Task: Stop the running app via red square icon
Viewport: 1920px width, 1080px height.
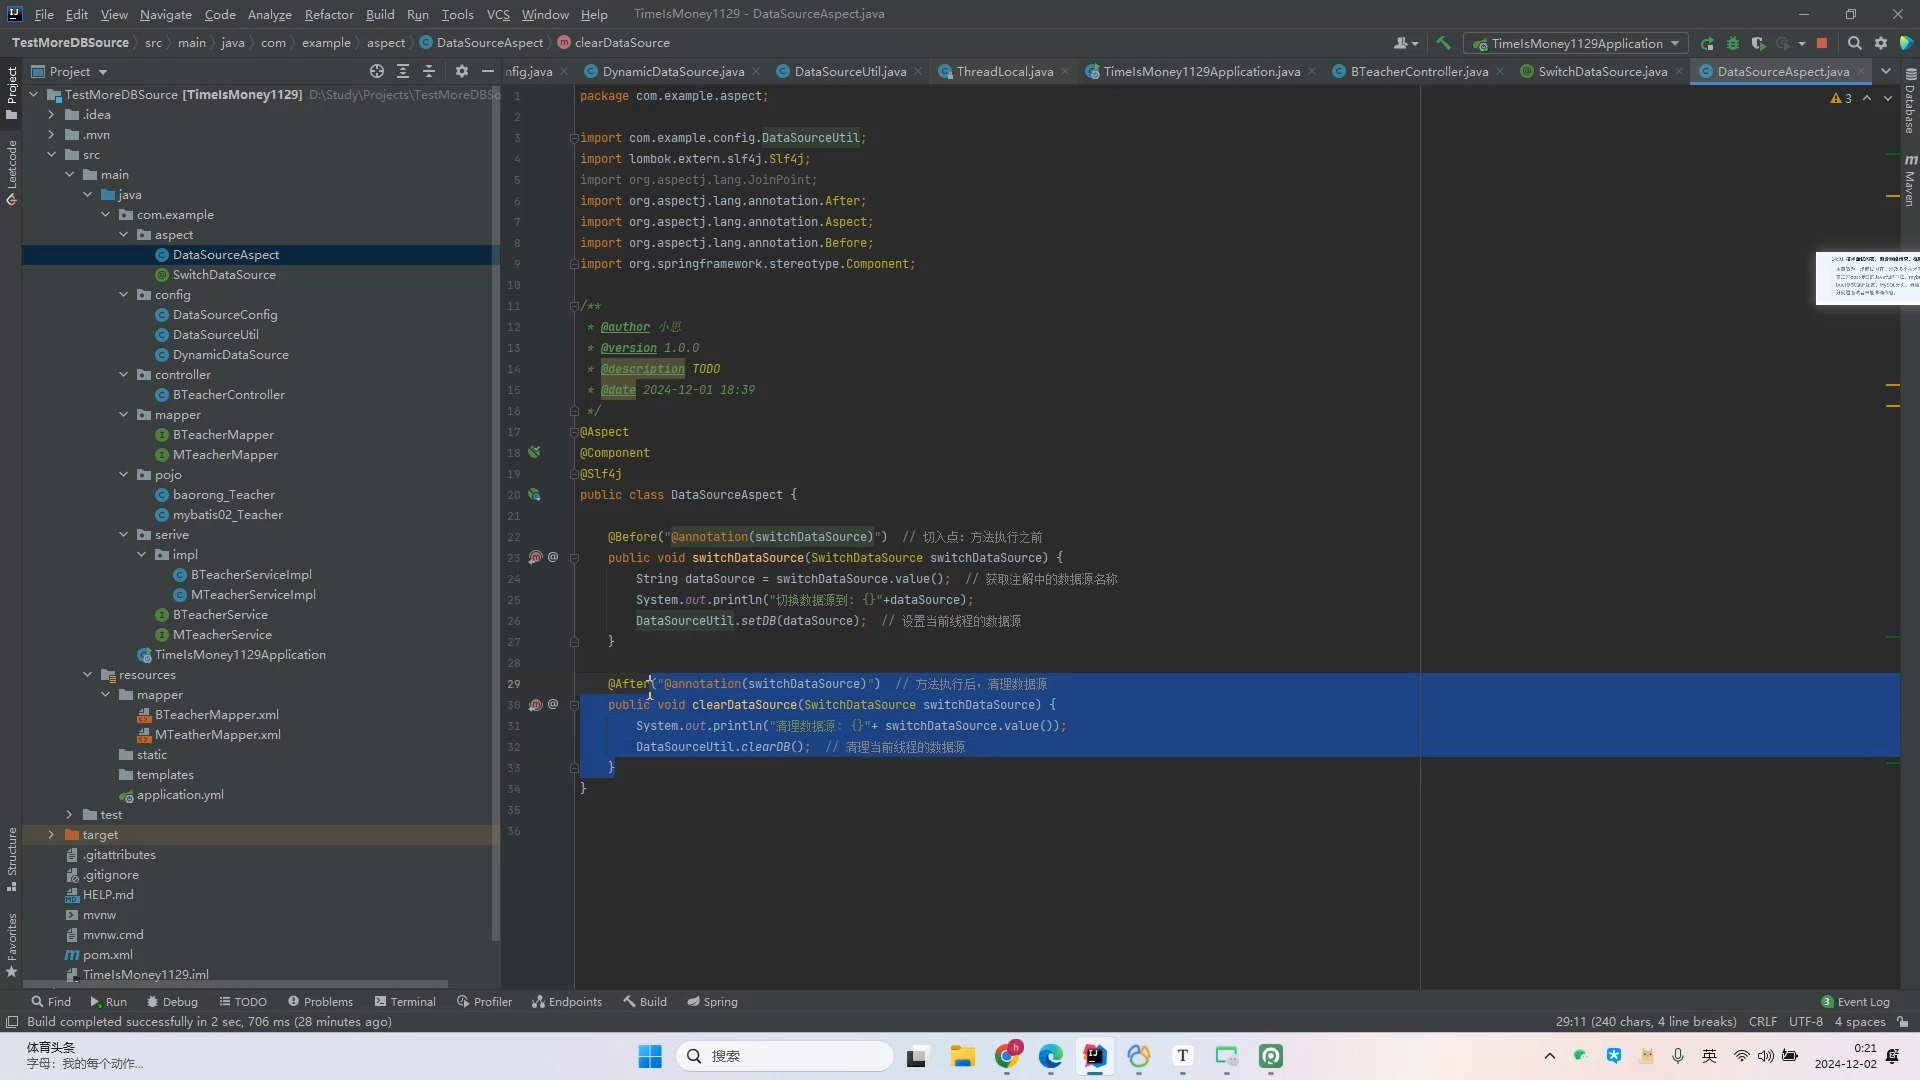Action: point(1822,43)
